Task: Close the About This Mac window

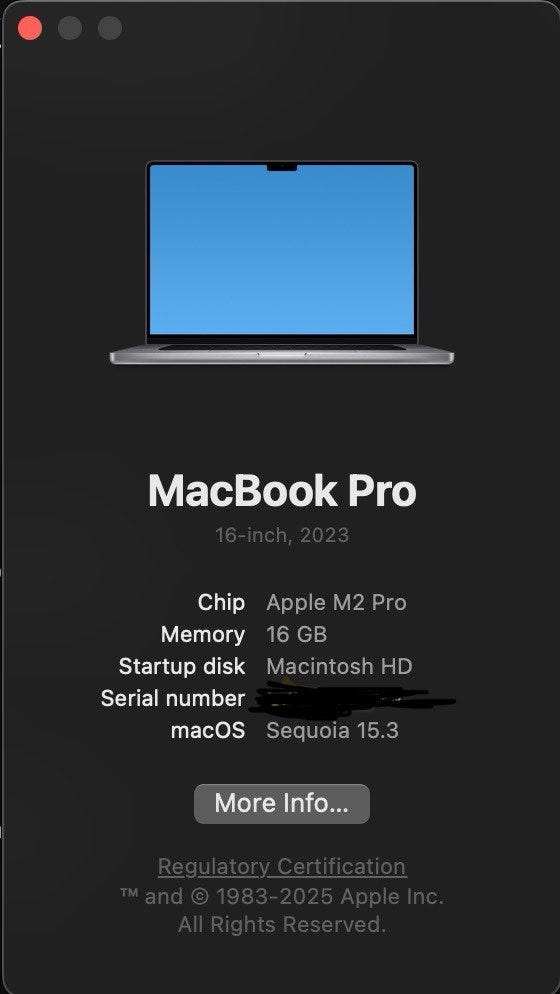Action: tap(30, 28)
